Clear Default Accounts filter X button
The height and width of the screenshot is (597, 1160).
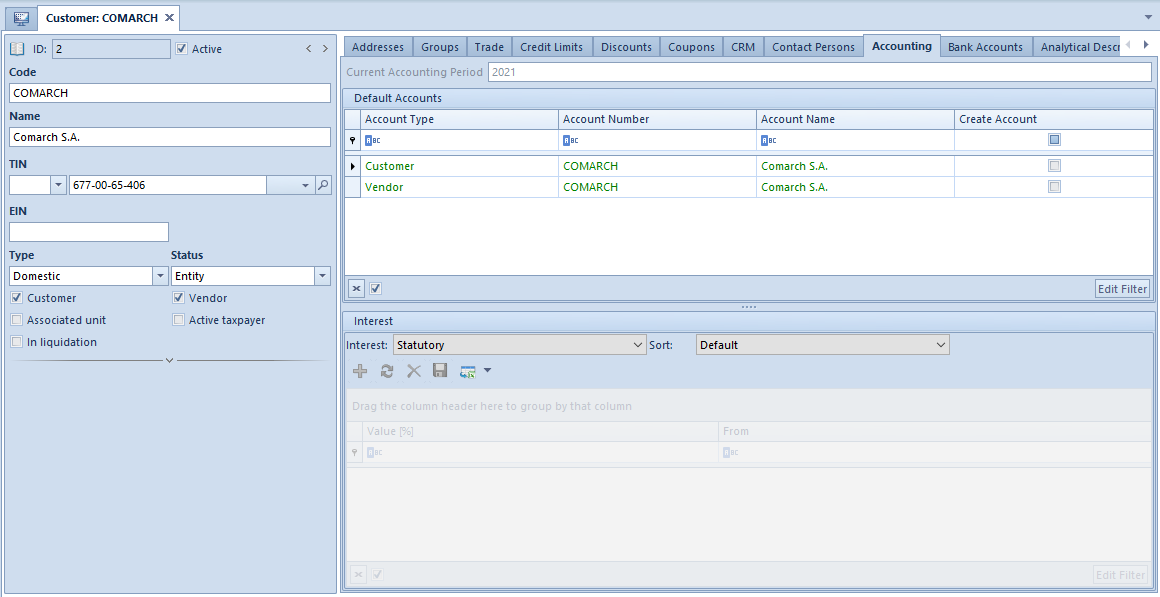point(357,289)
